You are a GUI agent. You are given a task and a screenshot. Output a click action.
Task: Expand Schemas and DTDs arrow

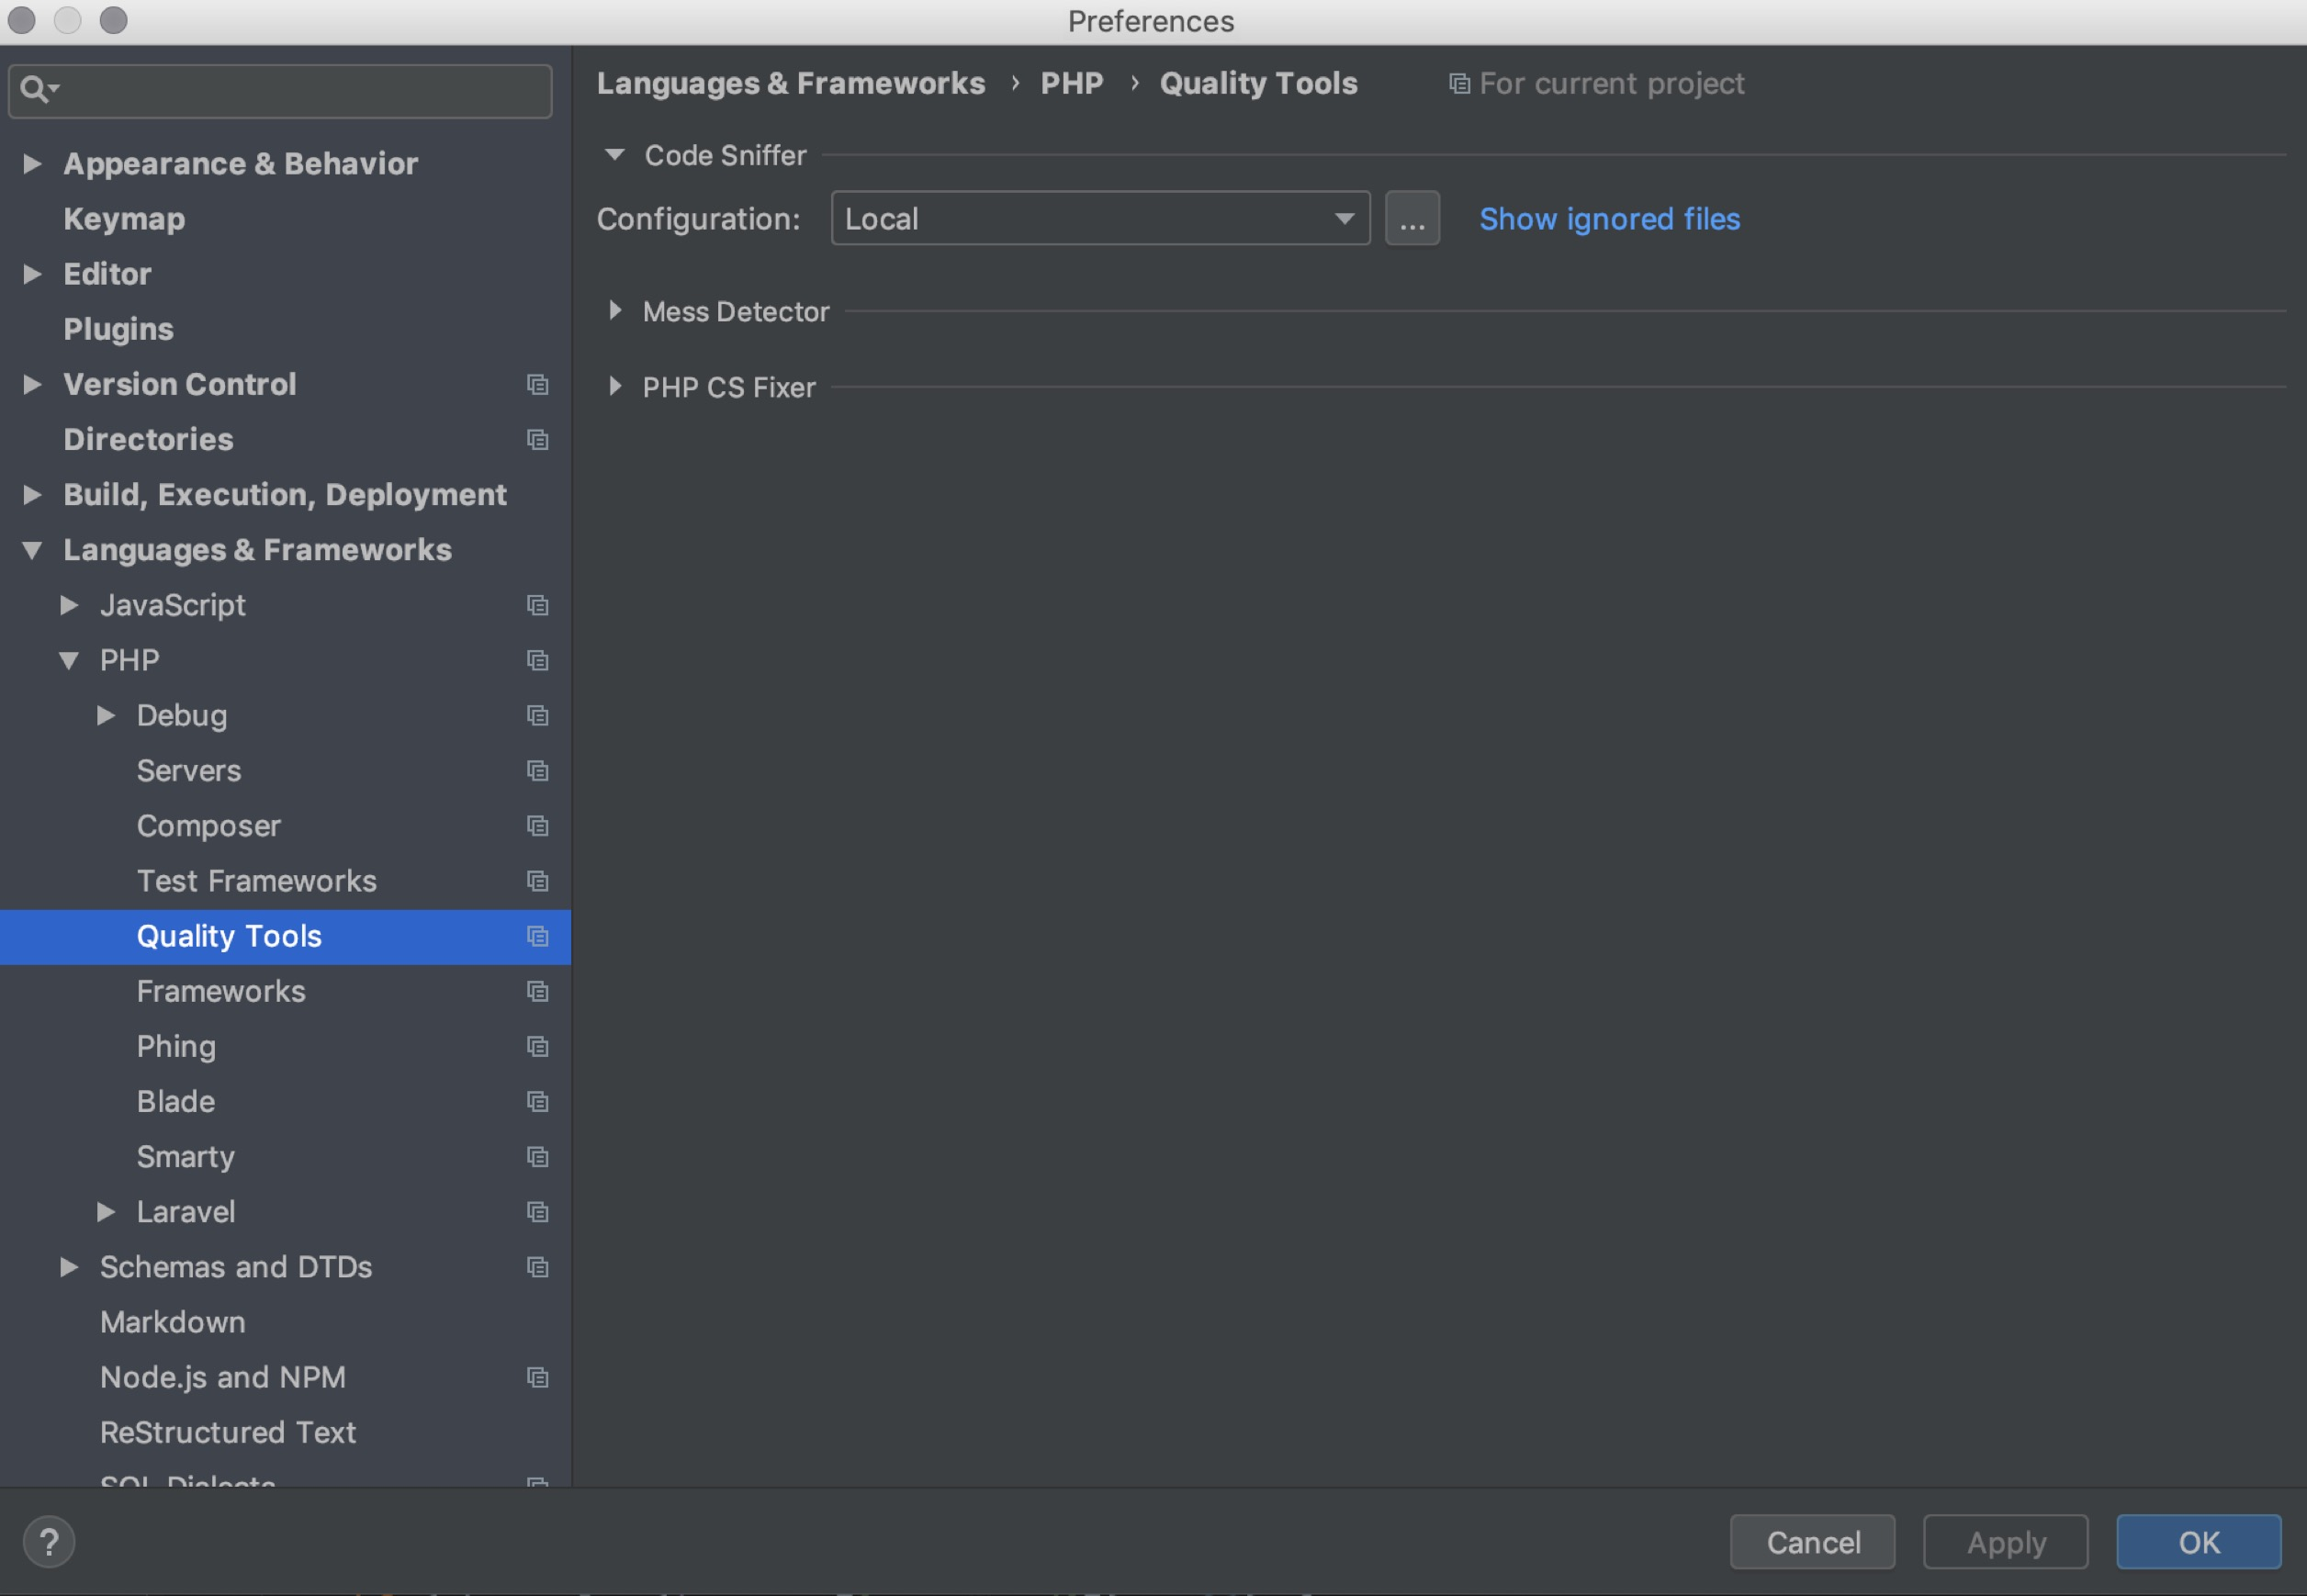point(69,1267)
